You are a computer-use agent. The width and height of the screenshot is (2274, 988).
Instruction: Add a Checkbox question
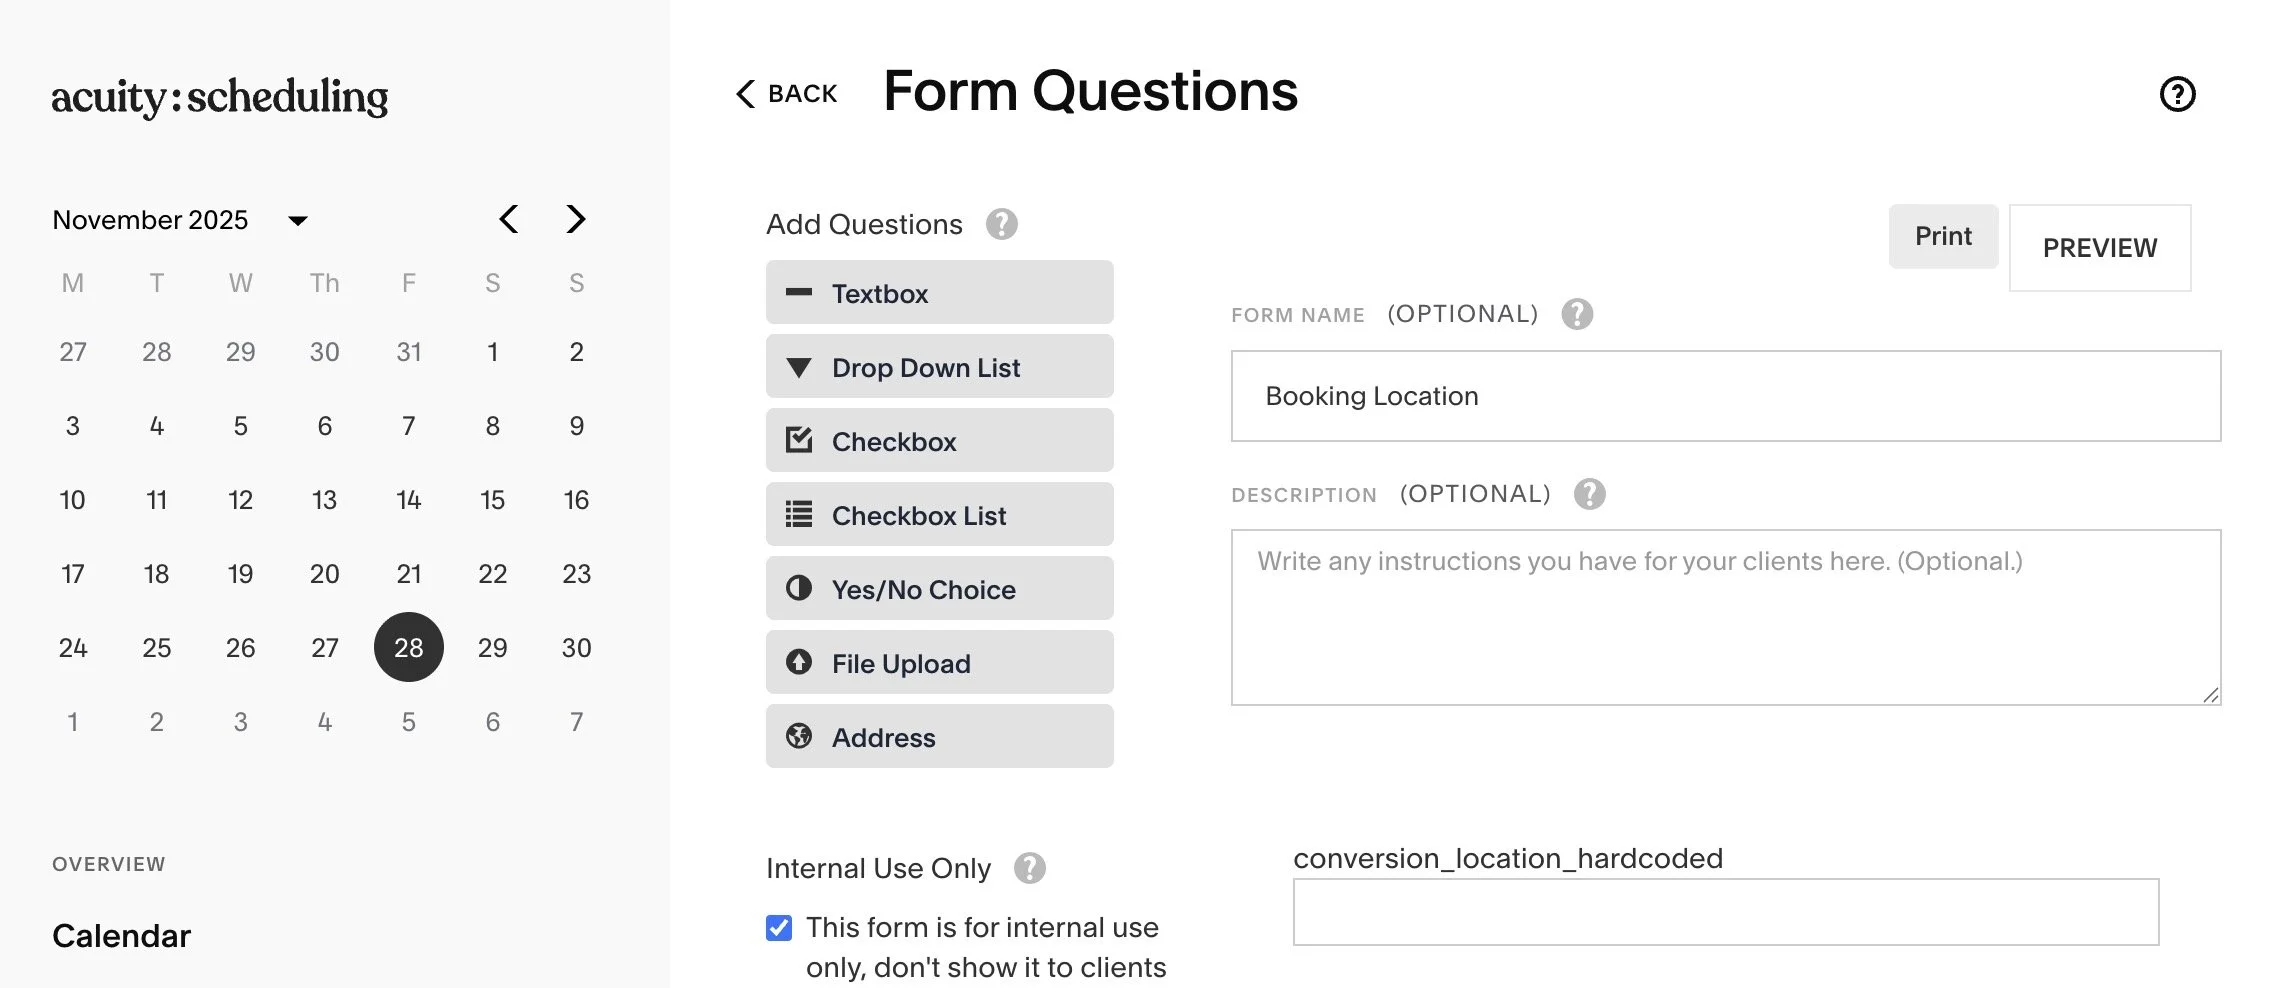coord(939,441)
